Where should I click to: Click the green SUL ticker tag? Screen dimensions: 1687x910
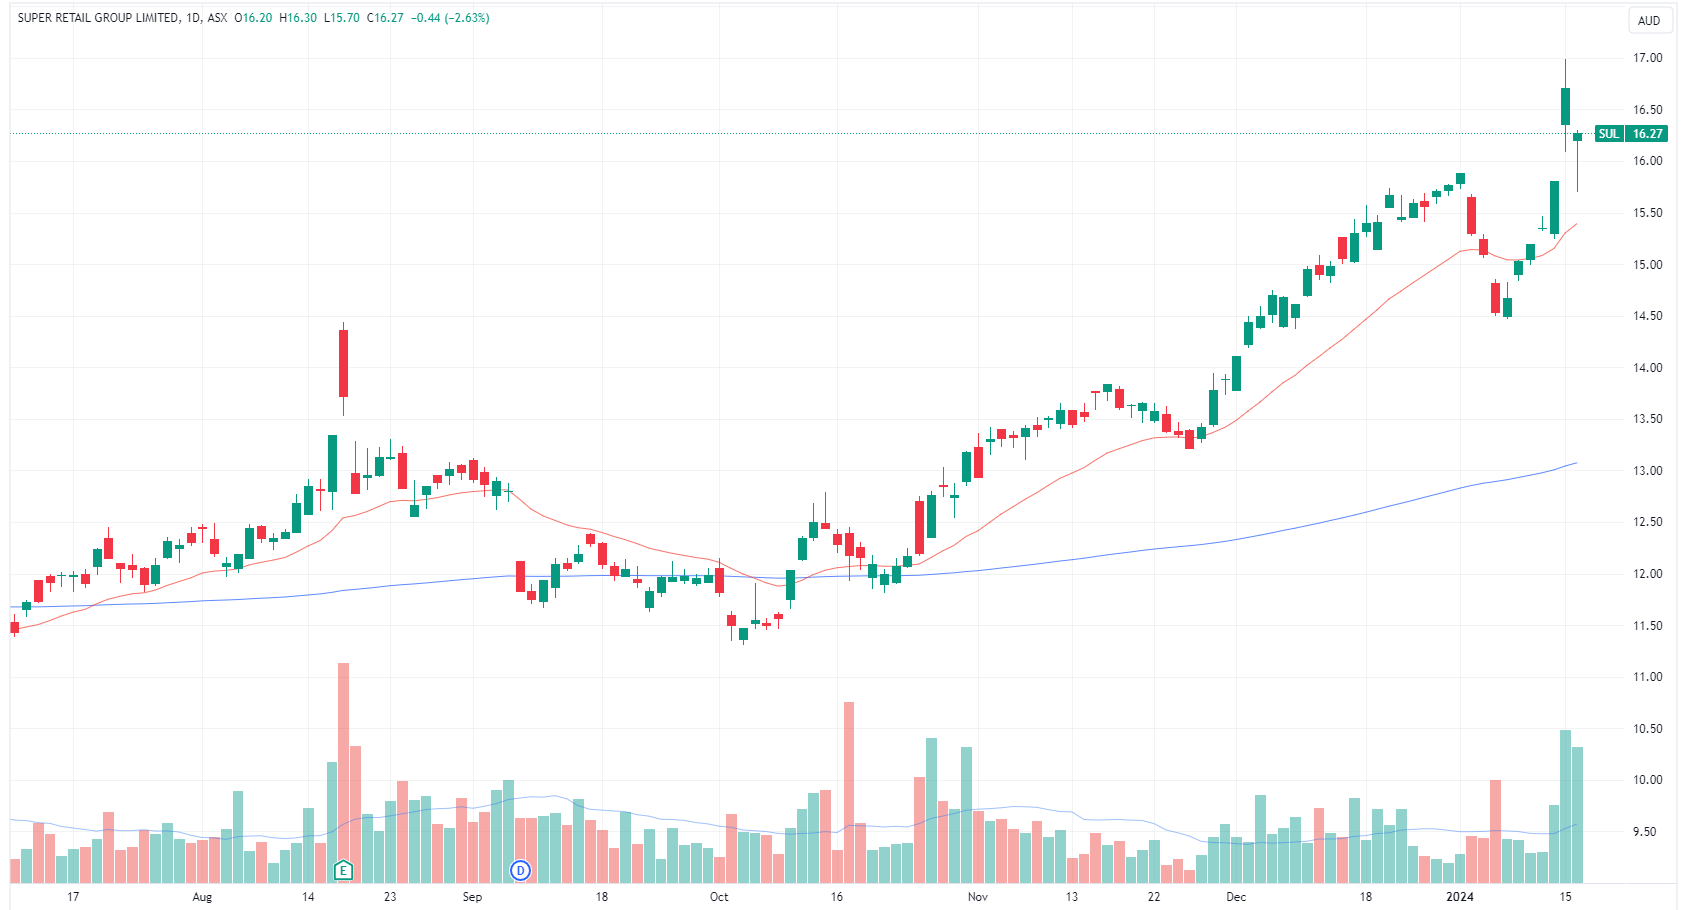tap(1608, 134)
